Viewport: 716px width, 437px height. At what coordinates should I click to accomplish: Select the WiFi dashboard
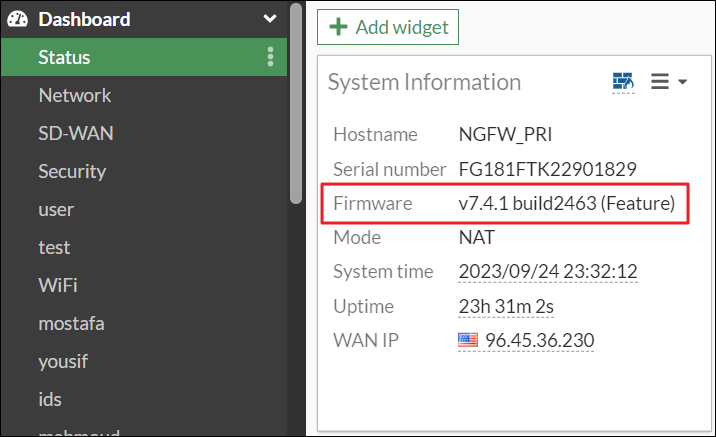coord(58,286)
